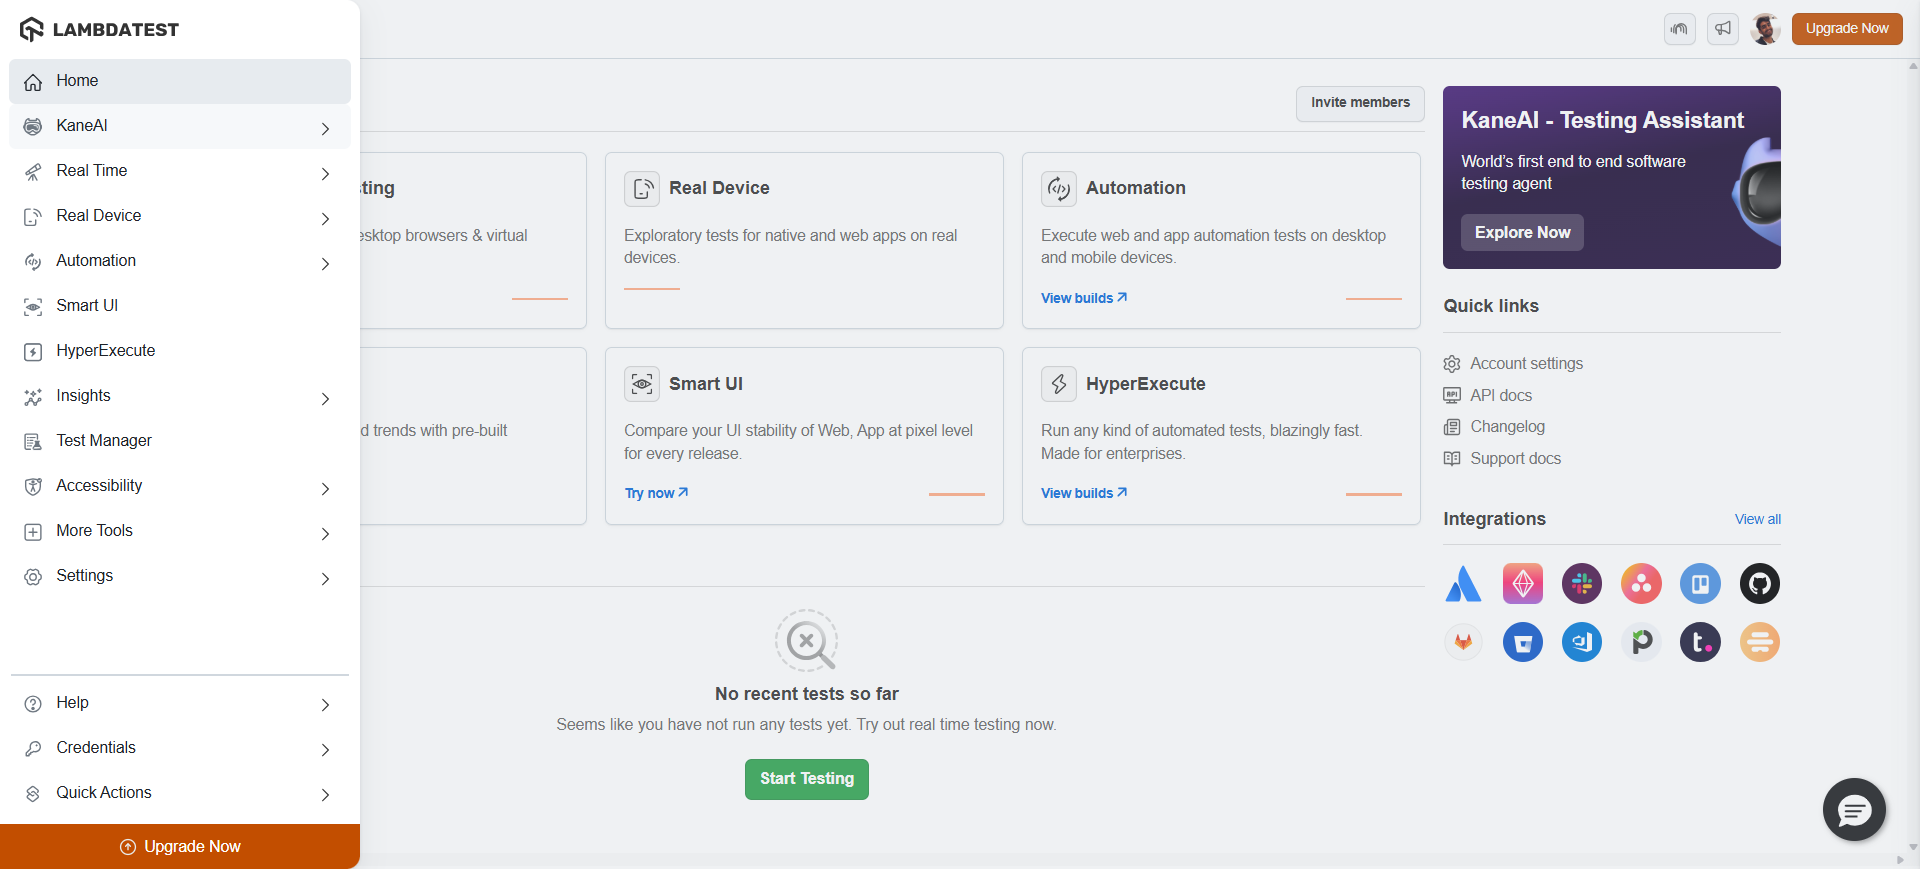Viewport: 1920px width, 869px height.
Task: Click the KaneAI Explore Now banner button
Action: [1522, 232]
